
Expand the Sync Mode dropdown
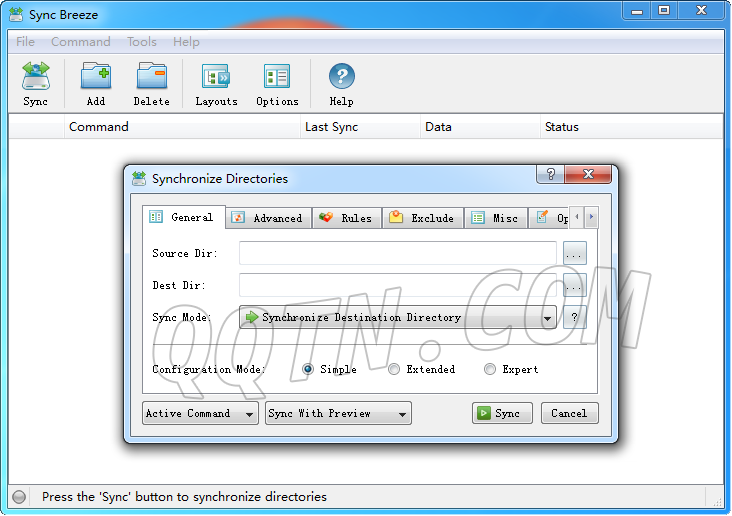click(548, 318)
